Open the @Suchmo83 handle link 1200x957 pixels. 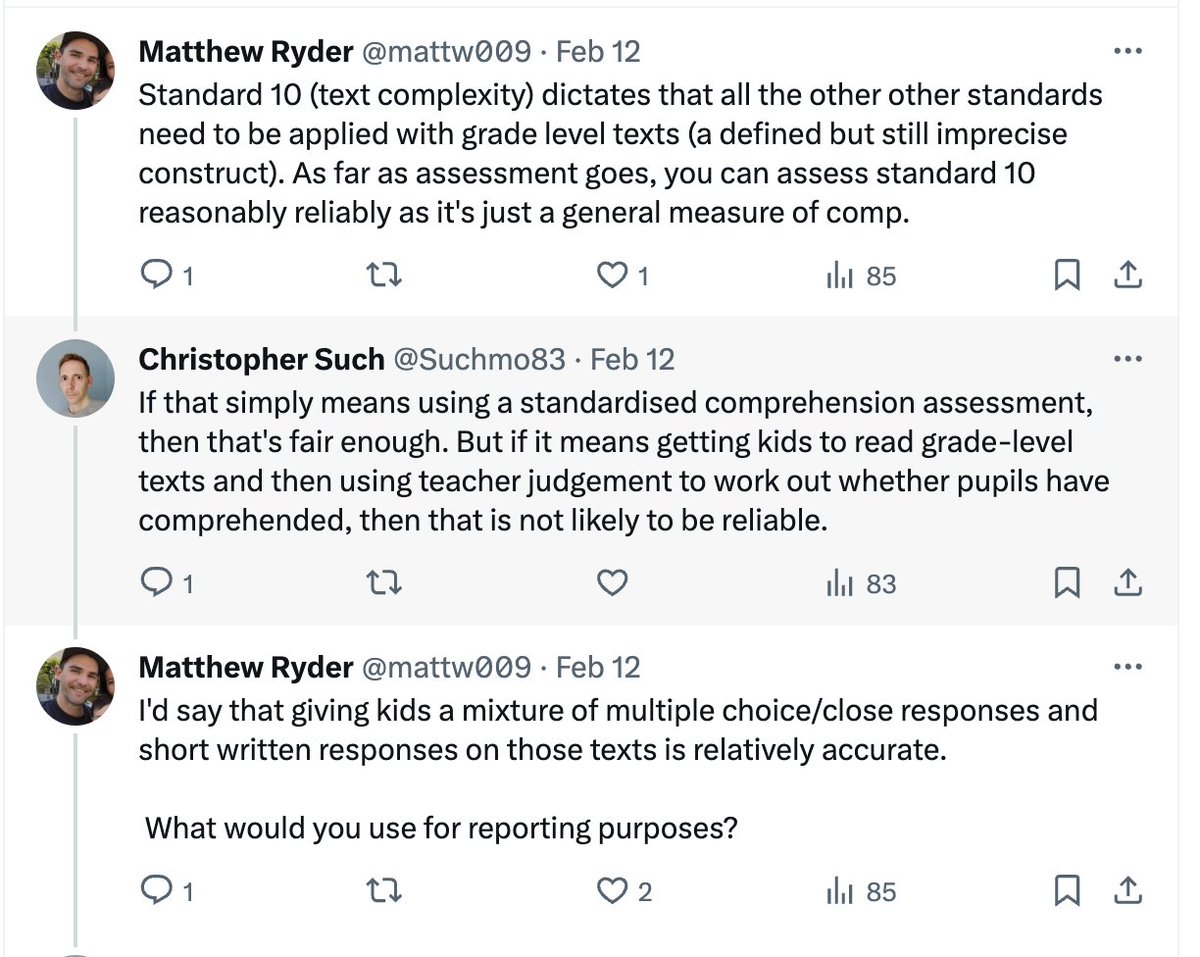pos(479,359)
